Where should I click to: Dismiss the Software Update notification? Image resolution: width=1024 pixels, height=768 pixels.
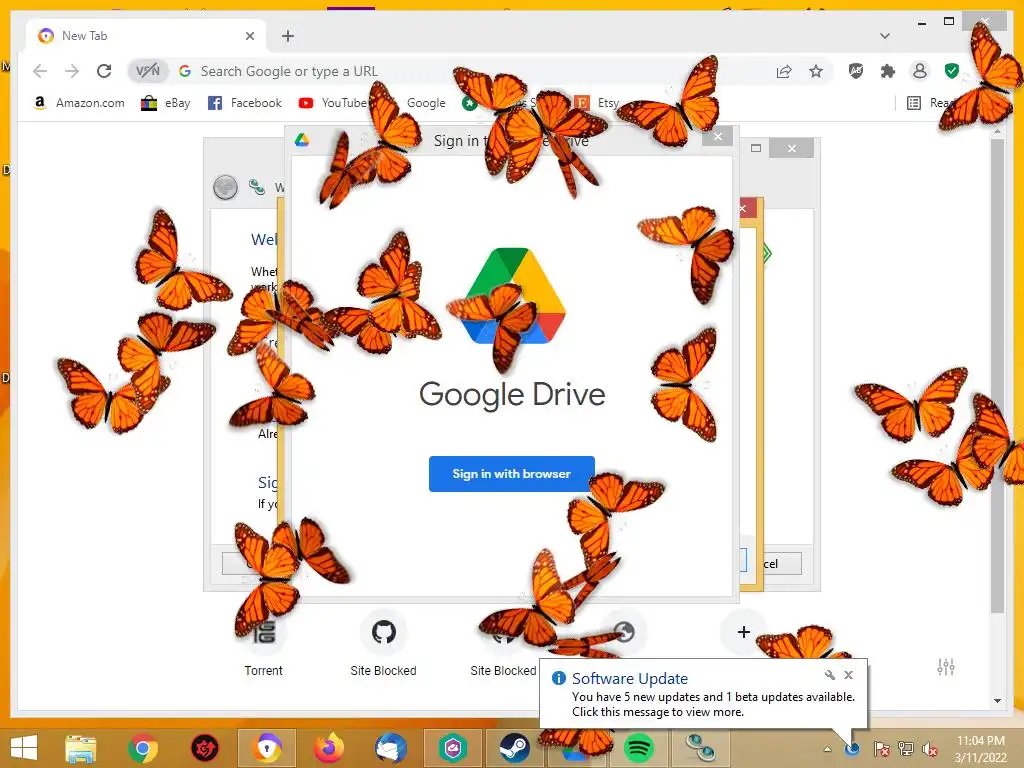pyautogui.click(x=848, y=675)
